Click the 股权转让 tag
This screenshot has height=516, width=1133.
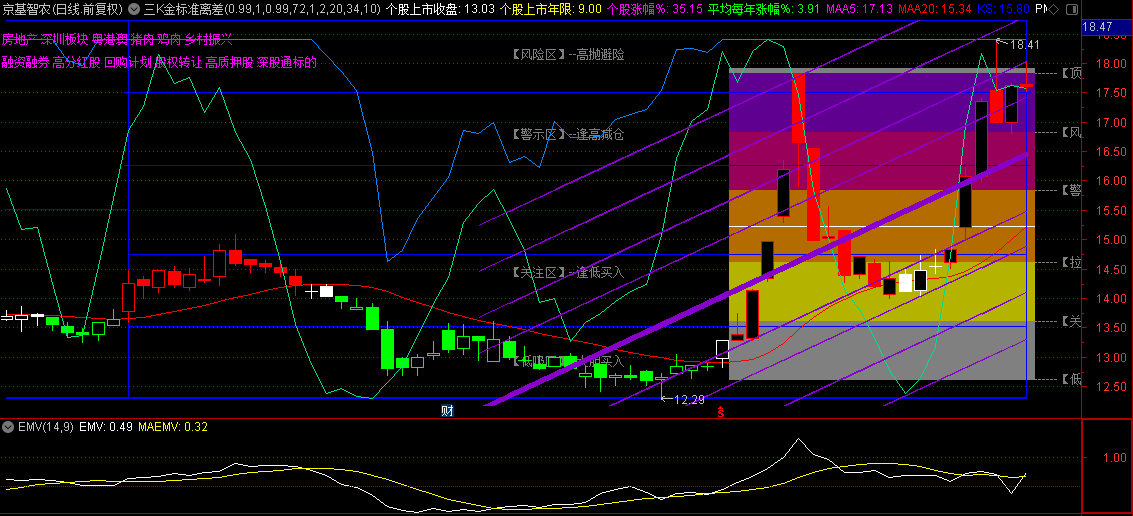click(x=178, y=62)
